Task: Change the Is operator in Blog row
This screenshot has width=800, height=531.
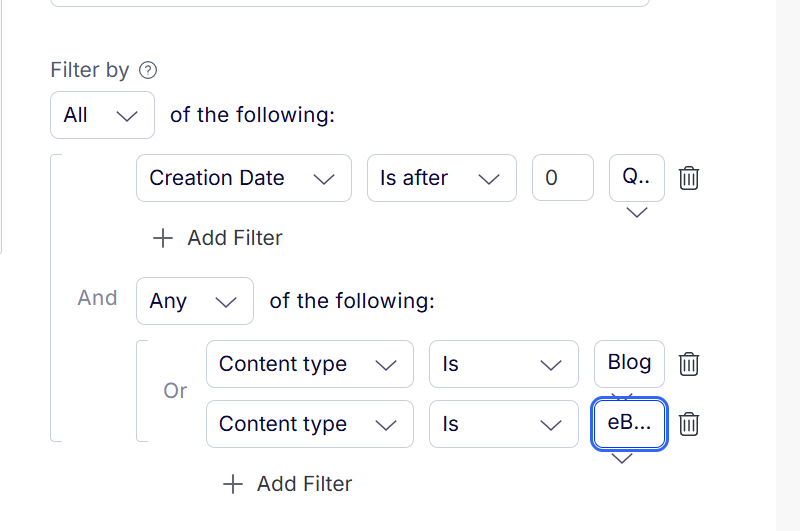Action: point(504,364)
